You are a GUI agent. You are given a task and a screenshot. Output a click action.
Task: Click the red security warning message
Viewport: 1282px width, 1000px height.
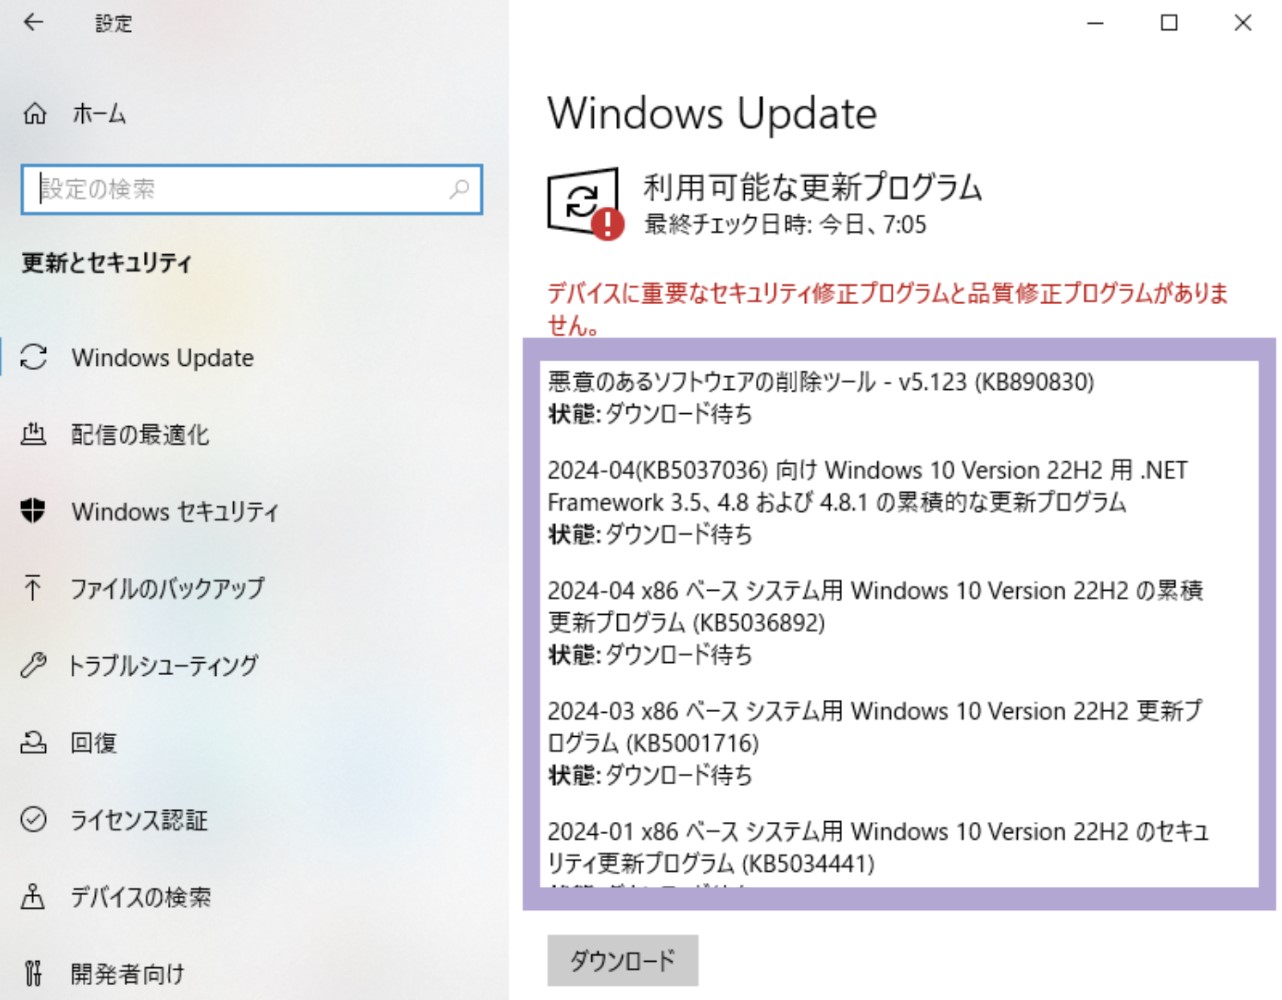pos(888,308)
